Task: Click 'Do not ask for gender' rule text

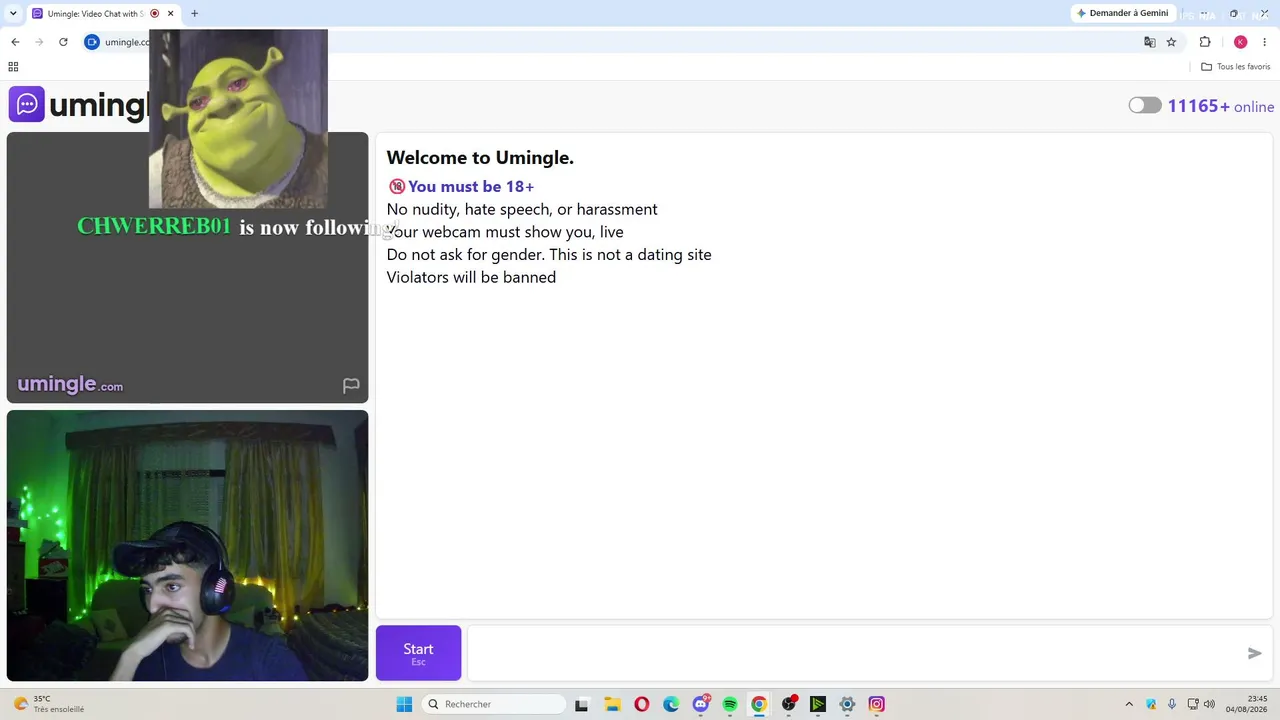Action: point(549,254)
